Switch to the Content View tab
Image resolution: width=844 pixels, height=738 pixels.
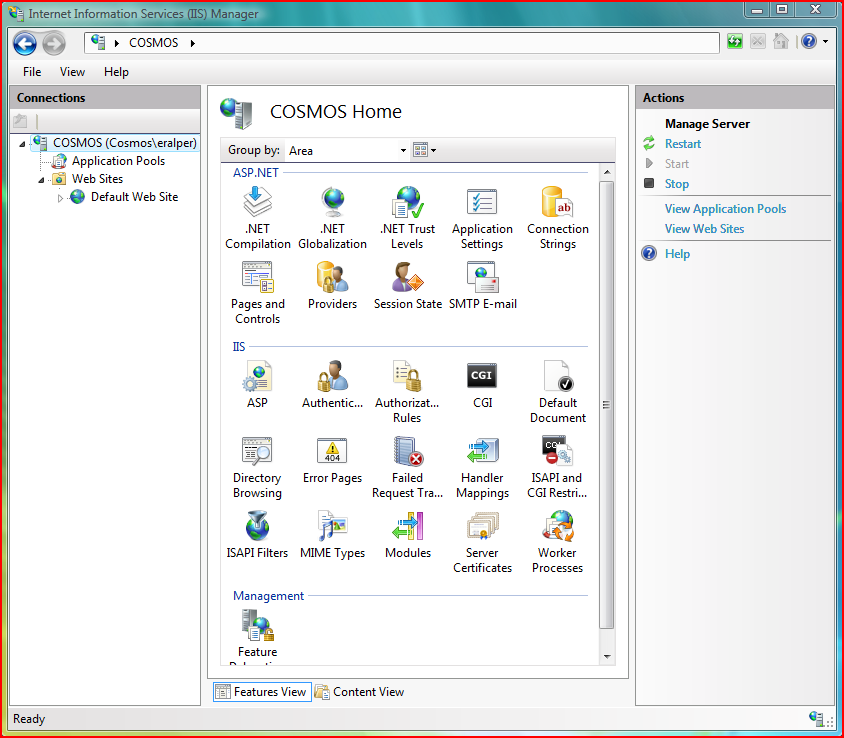tap(360, 692)
